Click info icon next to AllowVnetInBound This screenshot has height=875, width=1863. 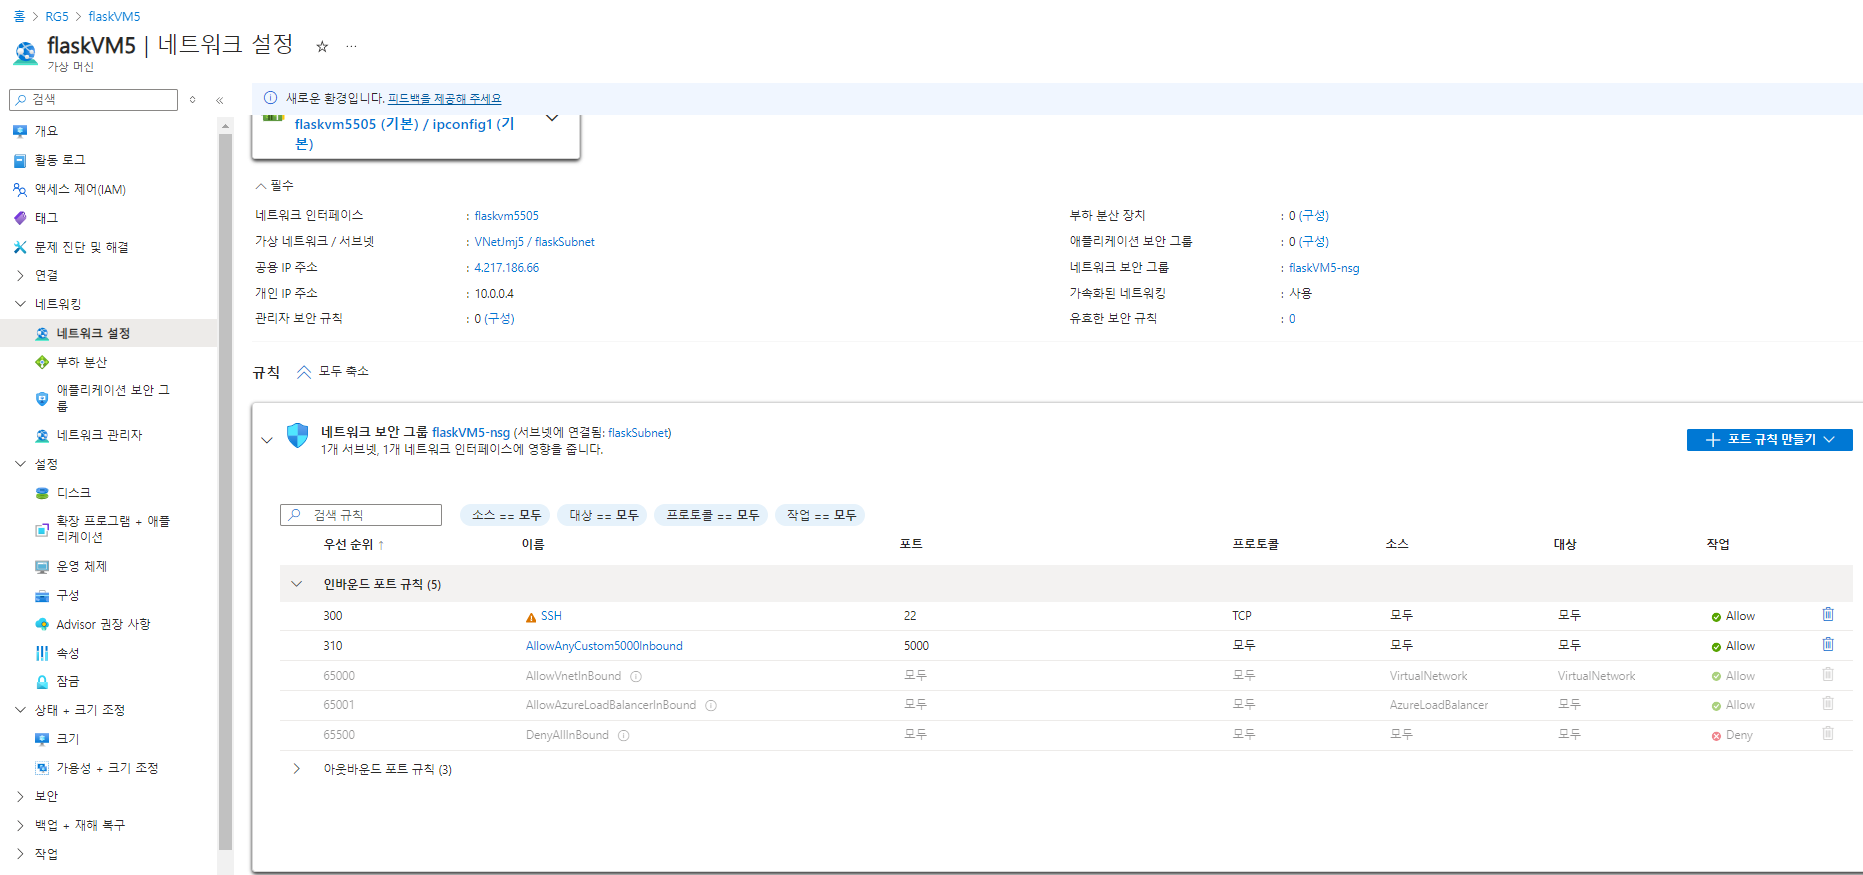click(636, 676)
